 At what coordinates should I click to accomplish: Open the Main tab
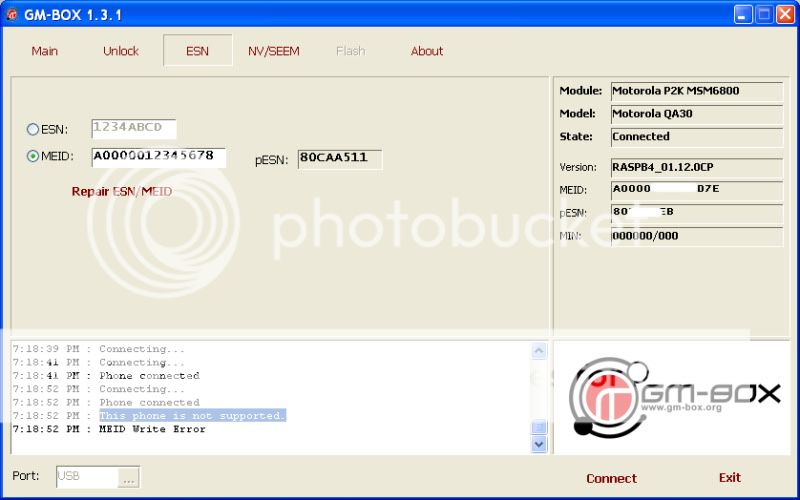[44, 51]
